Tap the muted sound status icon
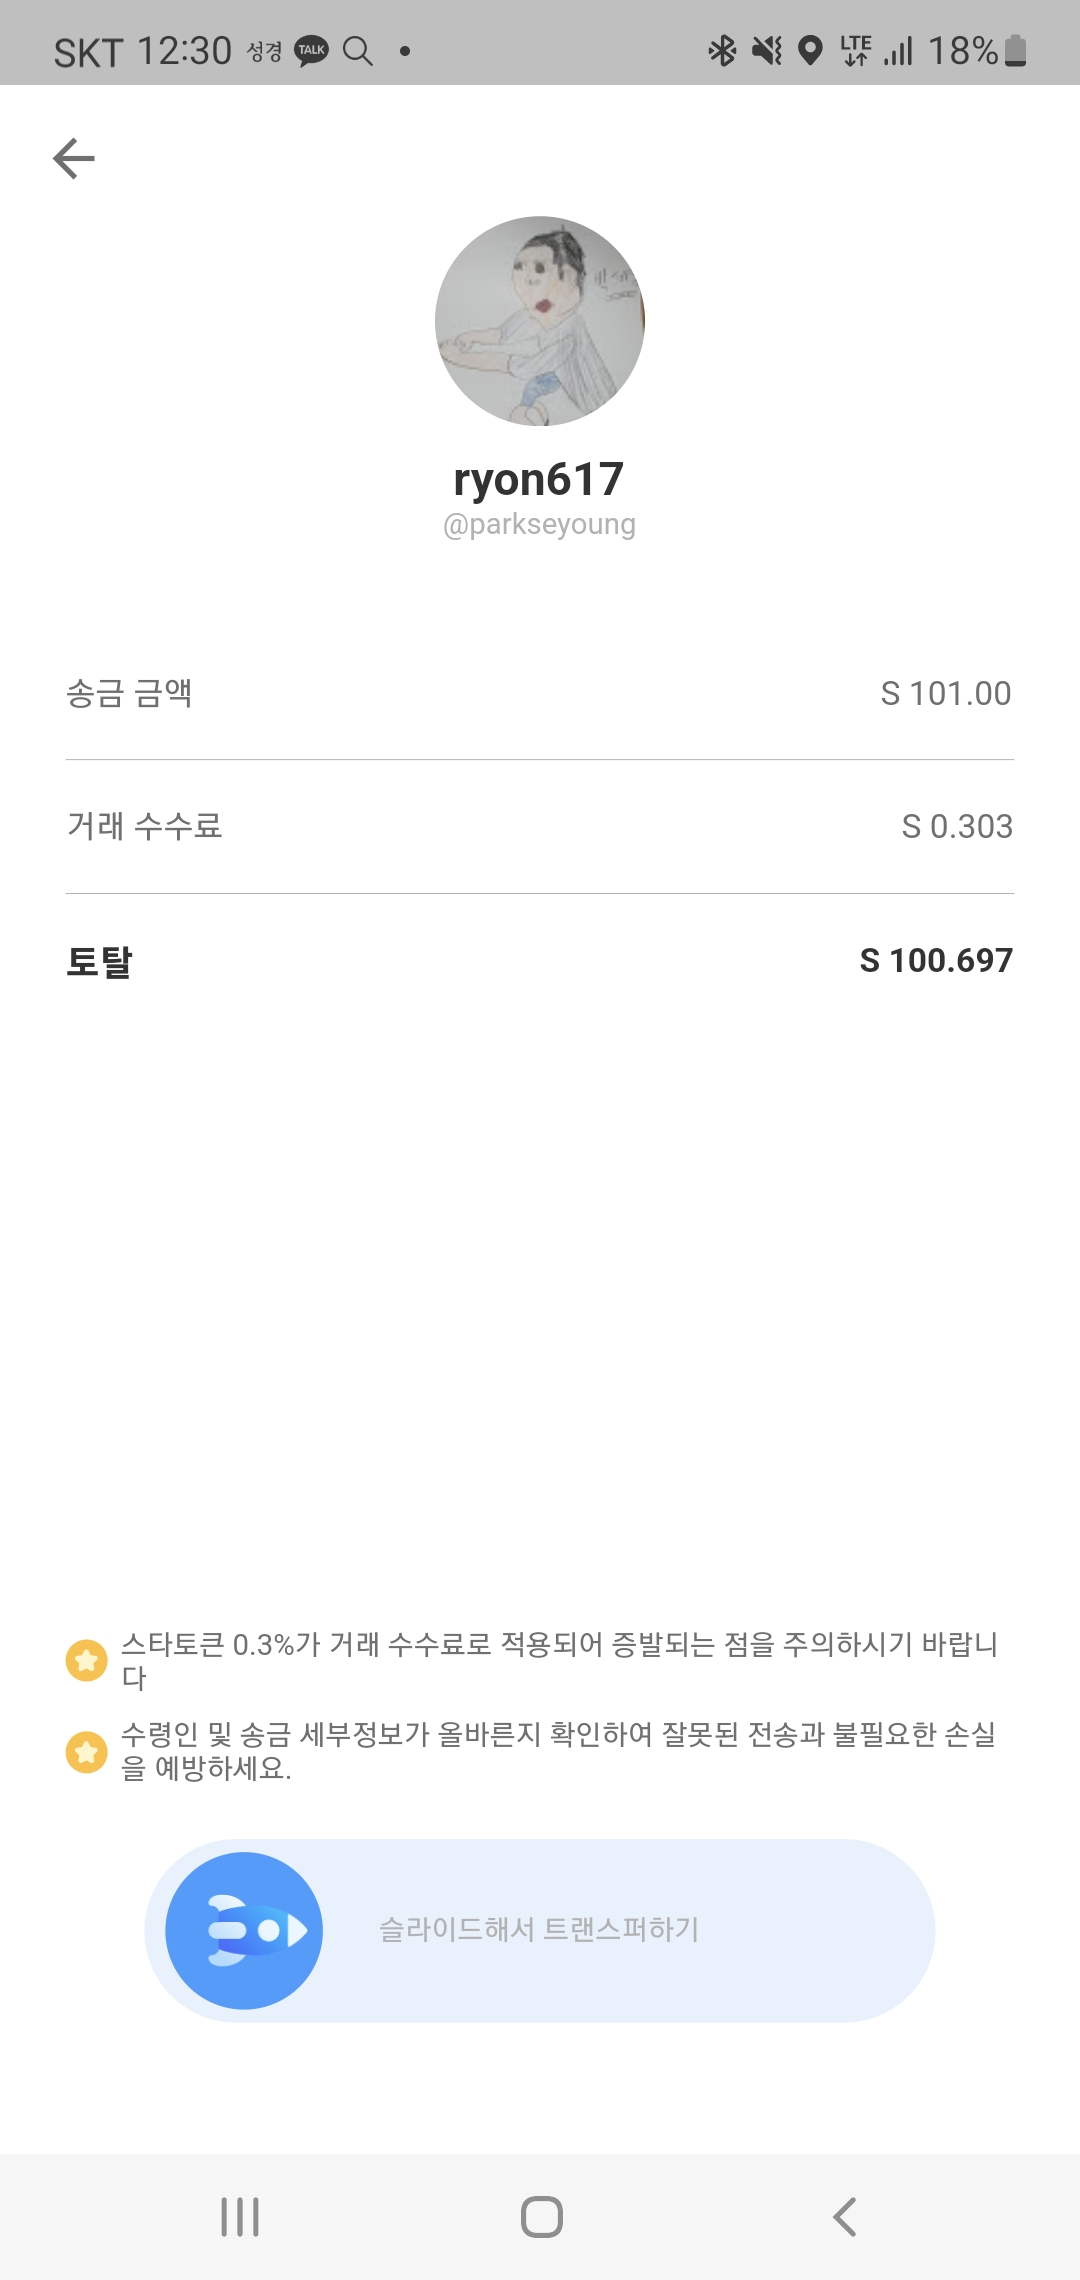This screenshot has width=1080, height=2280. click(x=767, y=50)
